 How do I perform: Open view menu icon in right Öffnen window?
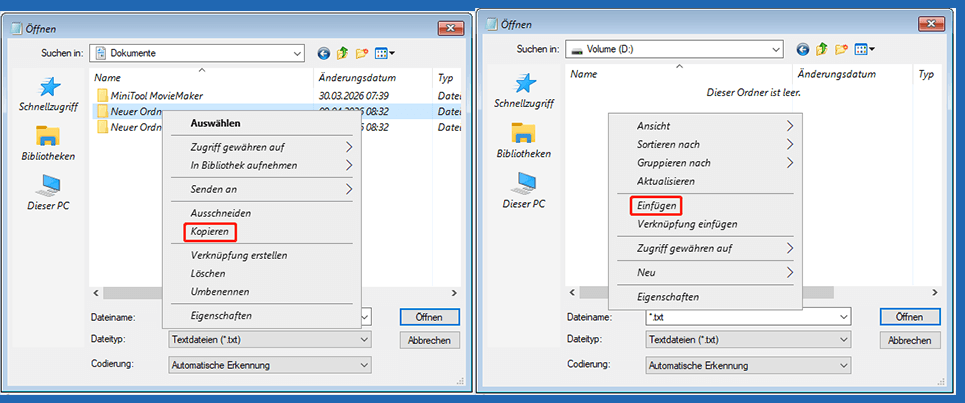[x=864, y=49]
